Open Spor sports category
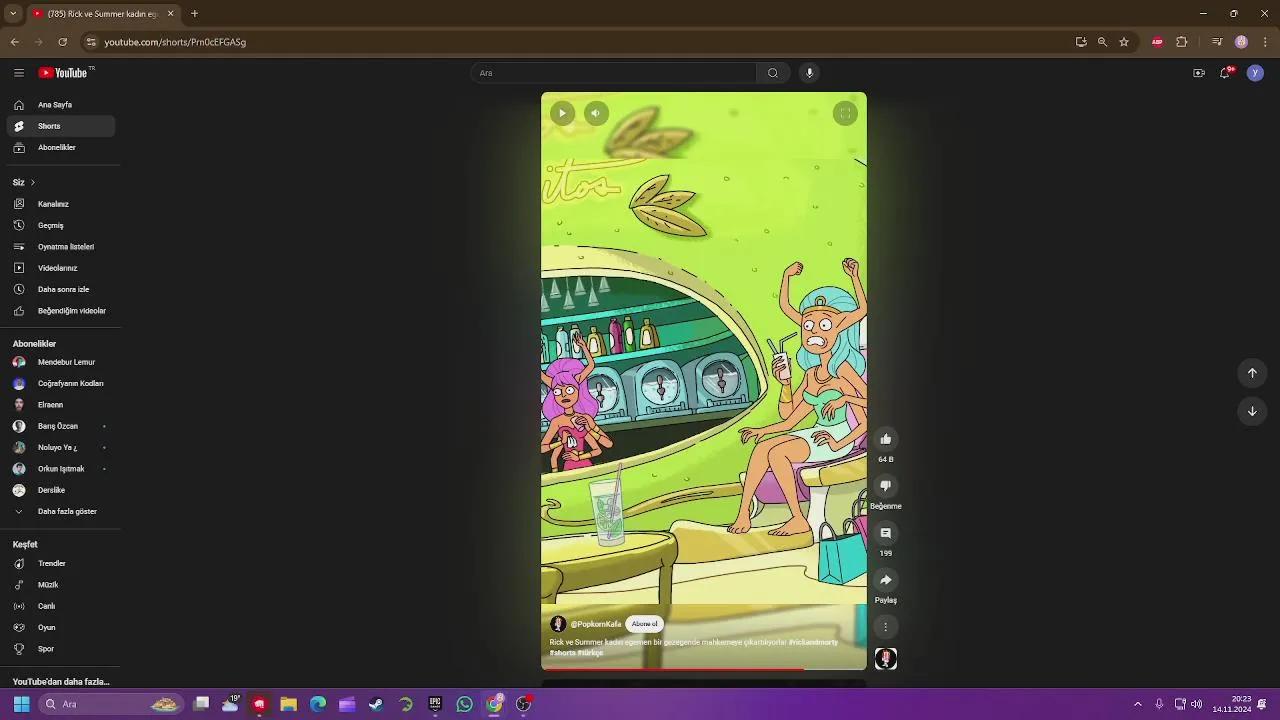Viewport: 1280px width, 720px height. tap(60, 649)
